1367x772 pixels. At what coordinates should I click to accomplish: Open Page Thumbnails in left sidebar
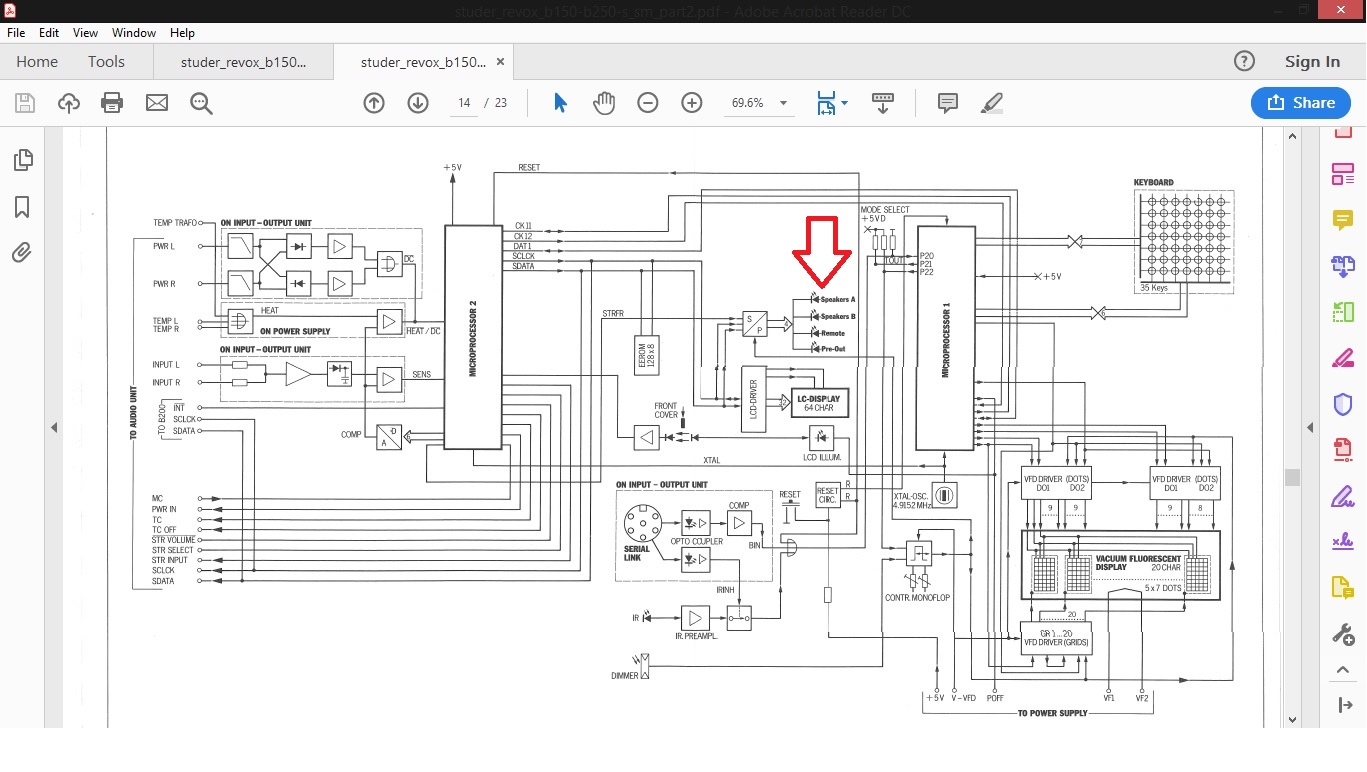point(22,160)
